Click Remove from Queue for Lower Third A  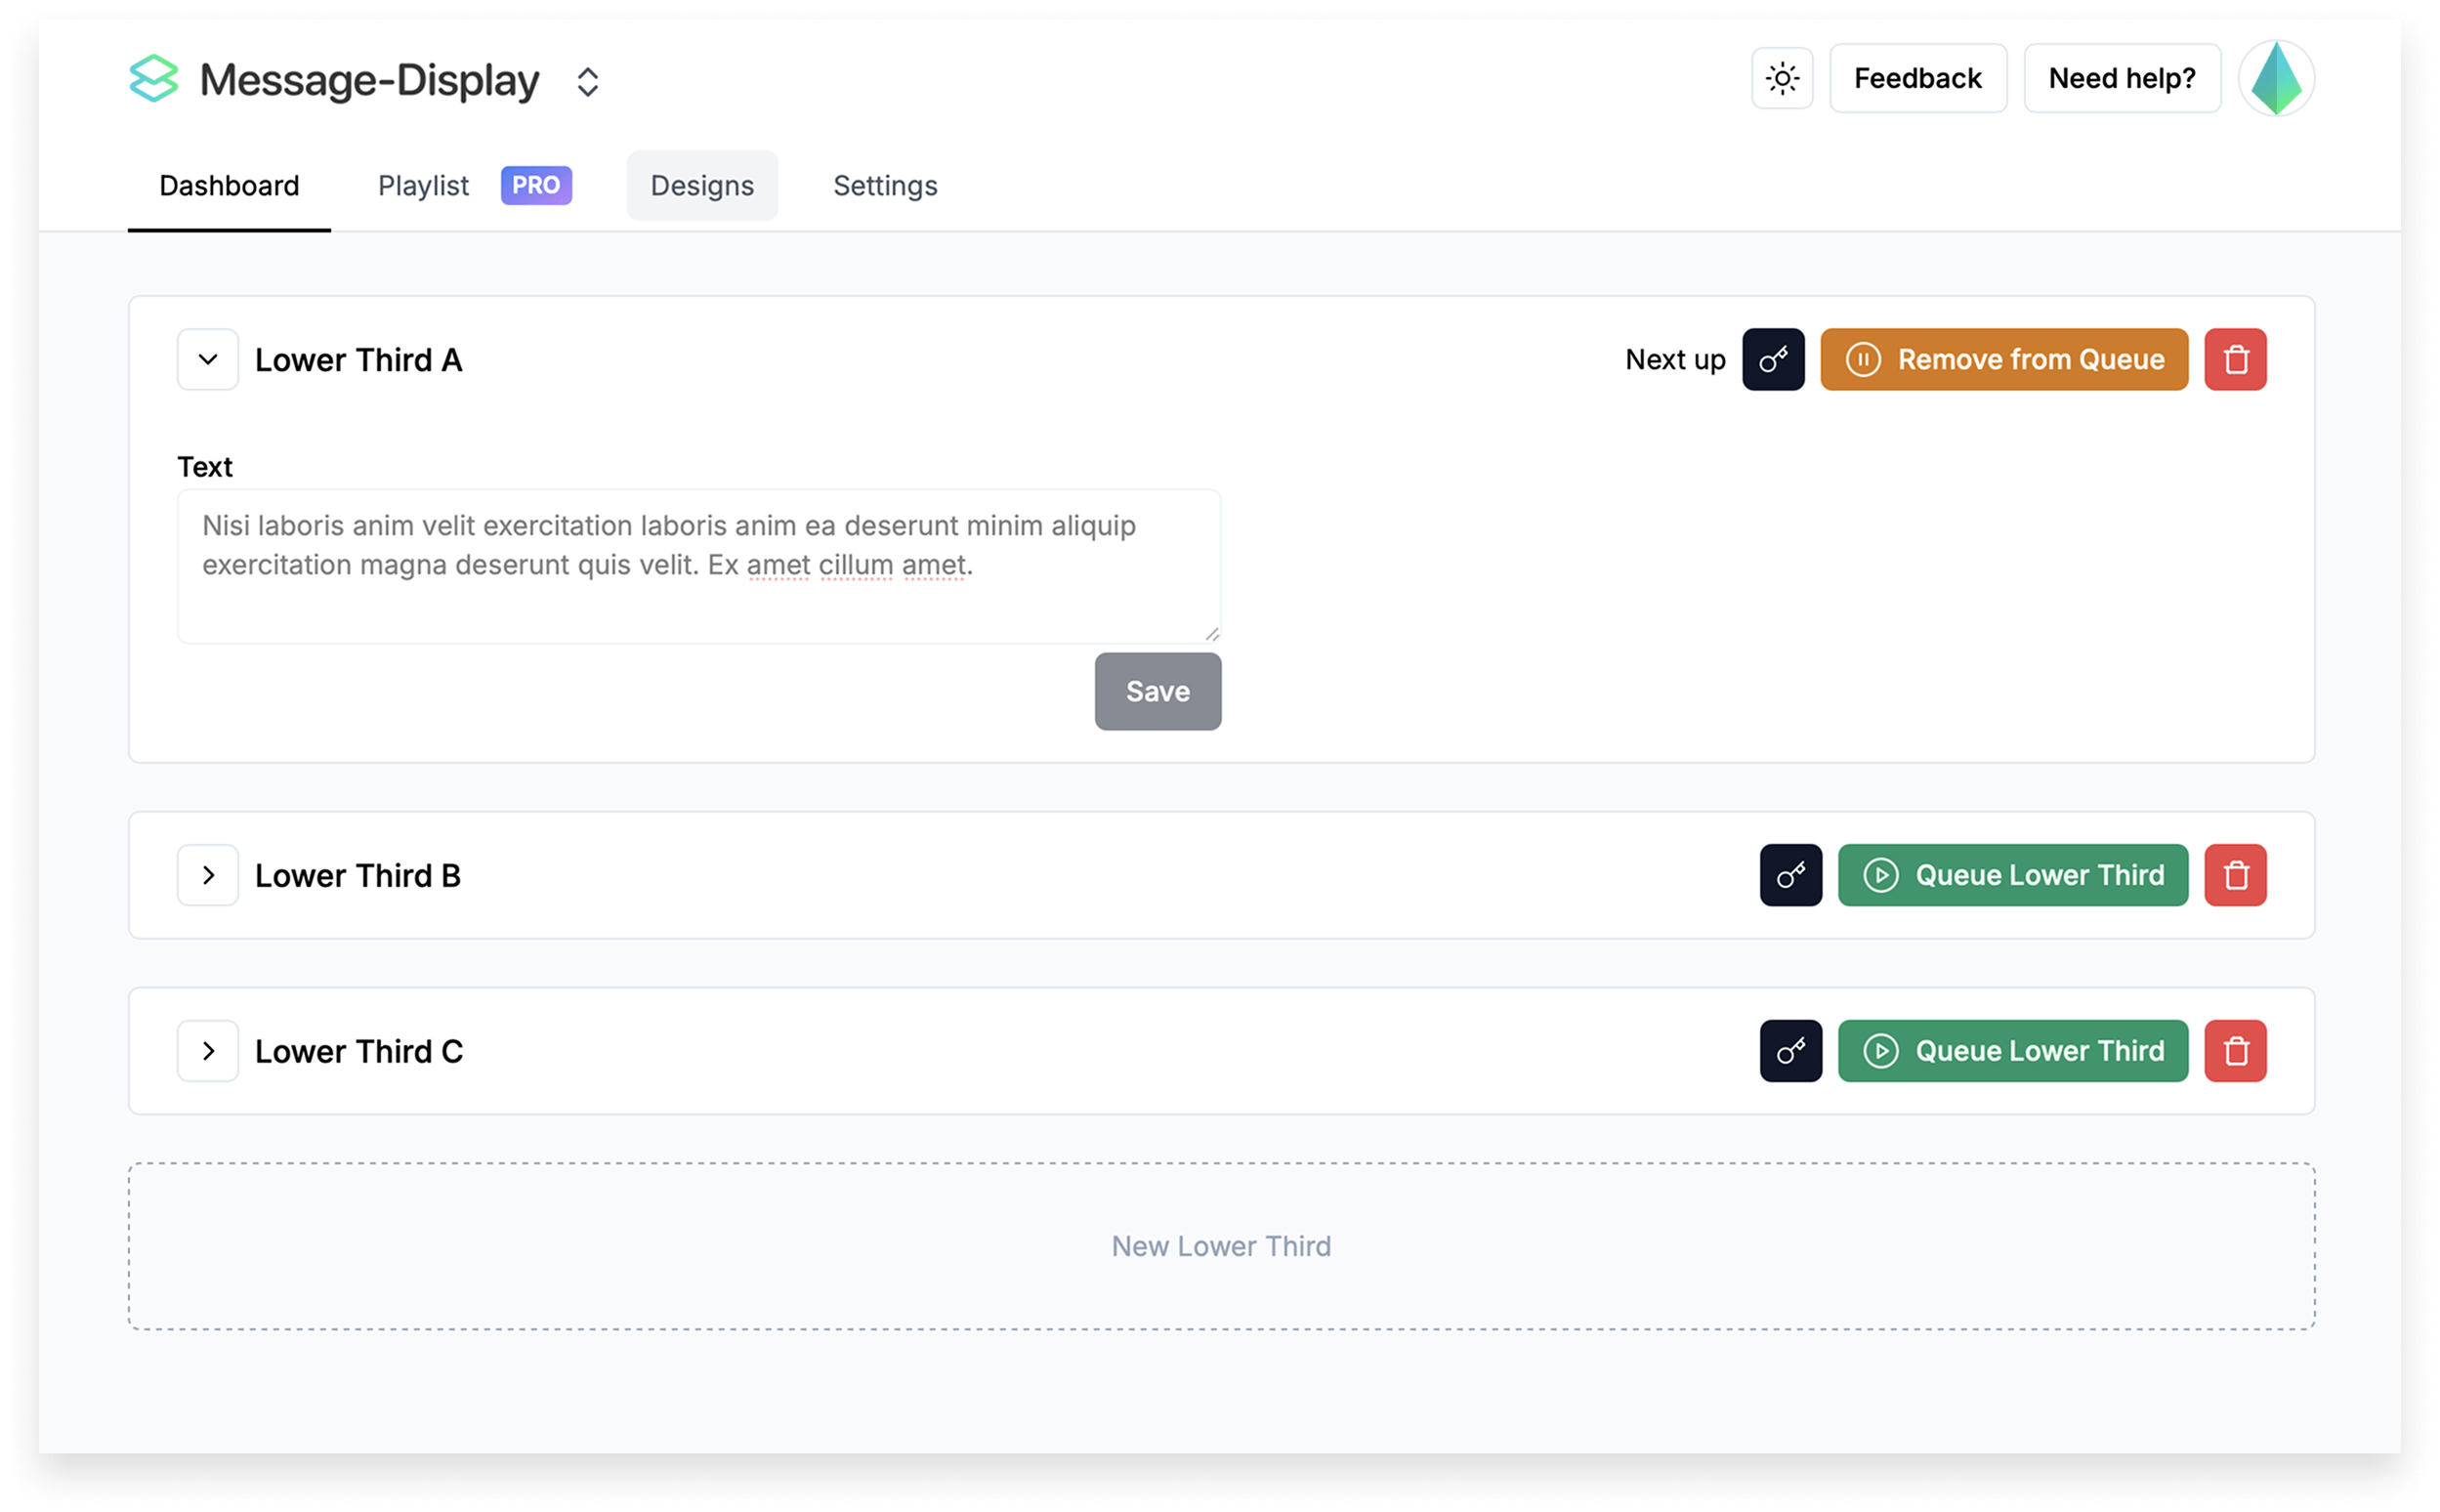[x=2003, y=359]
